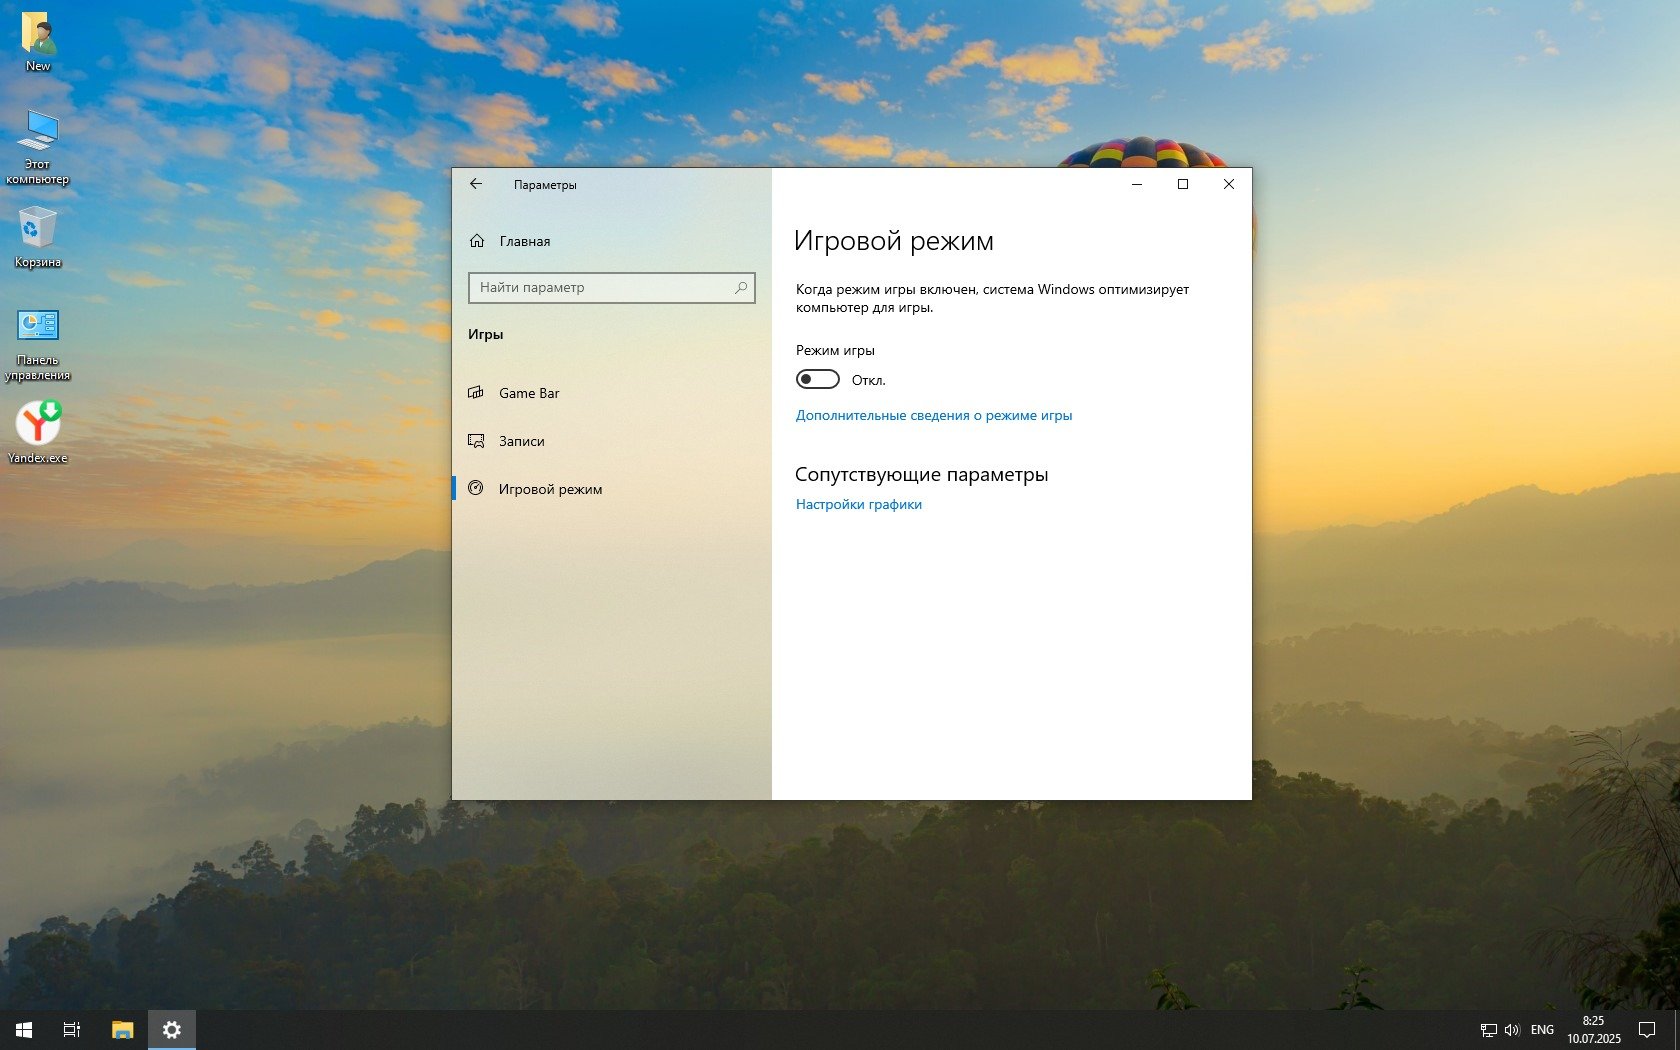Click the search magnifier icon

tap(741, 288)
